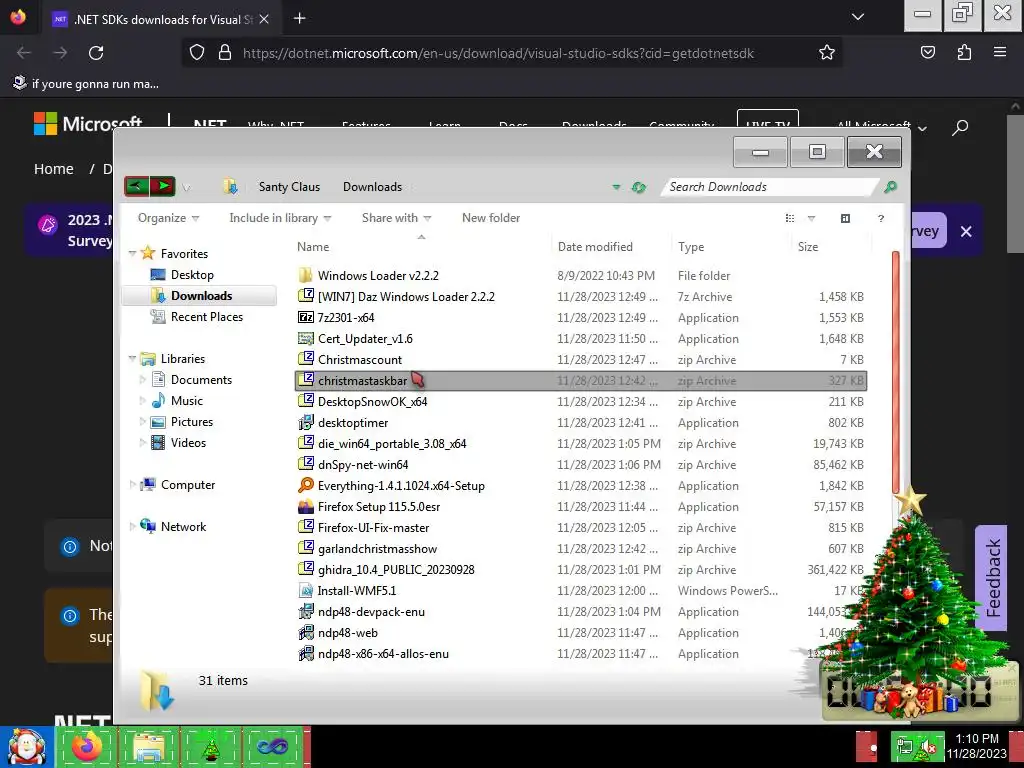Image resolution: width=1024 pixels, height=768 pixels.
Task: Select the ndp48-web installer icon
Action: click(x=306, y=632)
